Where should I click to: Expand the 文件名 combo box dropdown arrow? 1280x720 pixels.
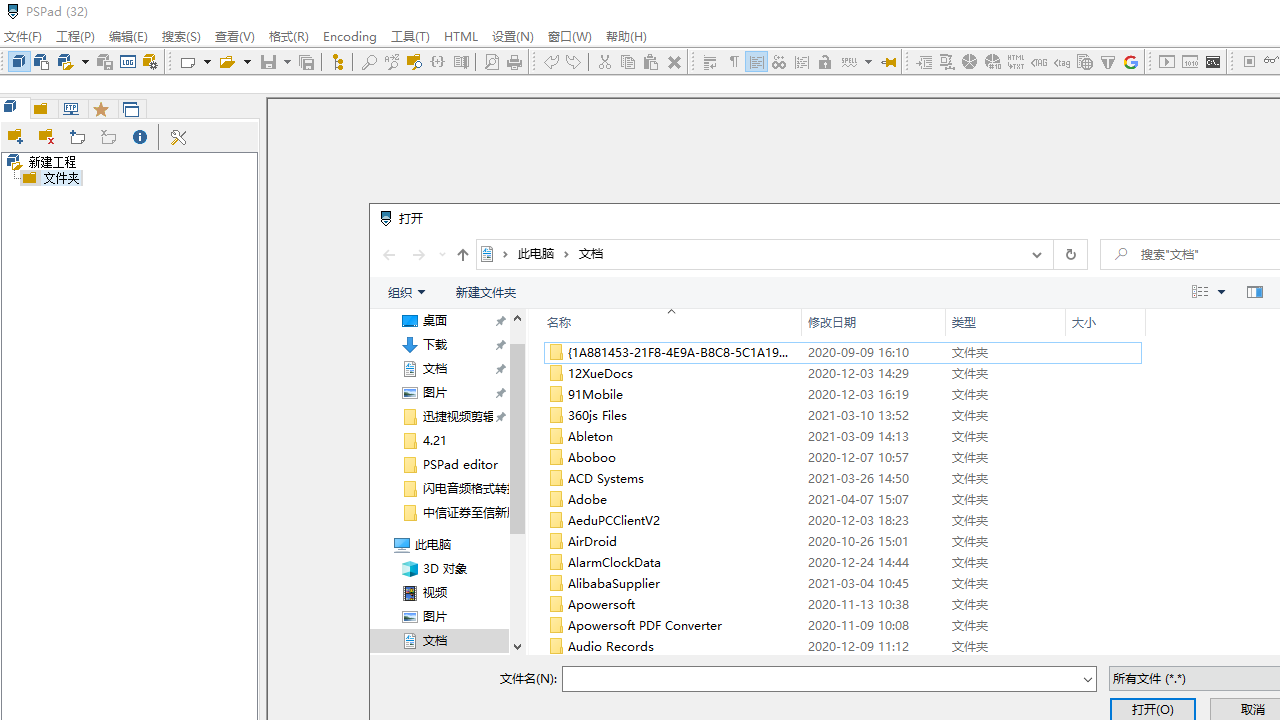[x=1088, y=679]
